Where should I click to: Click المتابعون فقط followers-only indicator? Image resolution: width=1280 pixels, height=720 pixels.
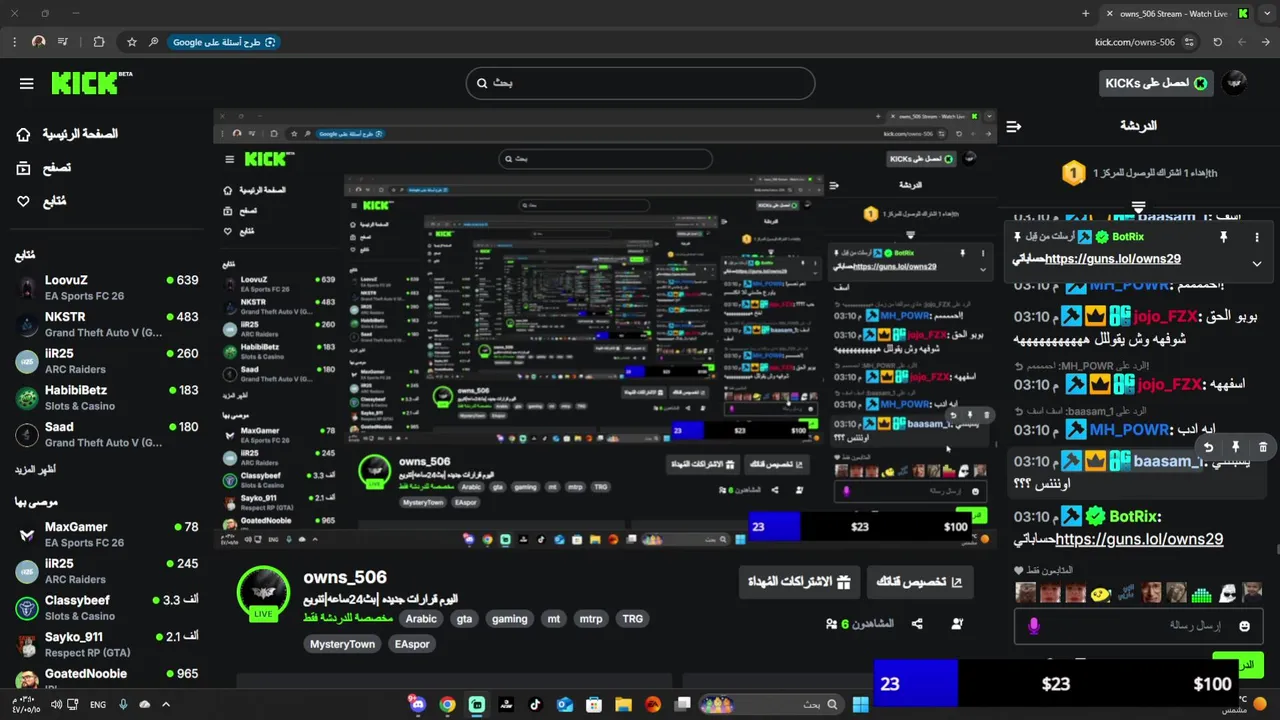1043,570
